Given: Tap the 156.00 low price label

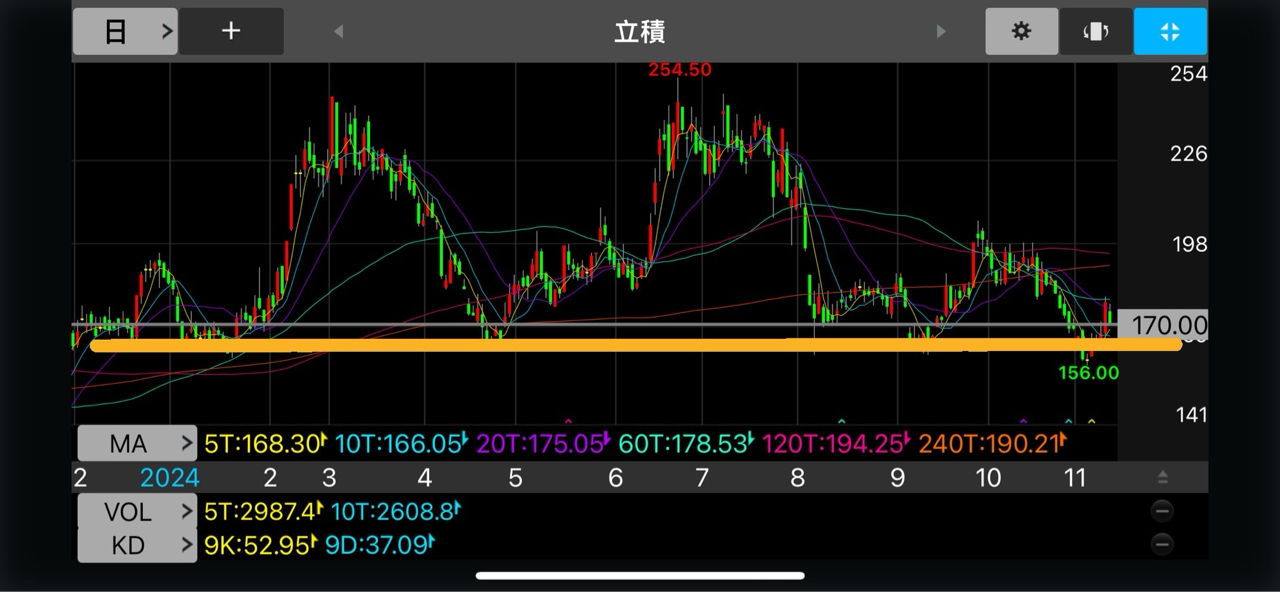Looking at the screenshot, I should tap(1089, 372).
